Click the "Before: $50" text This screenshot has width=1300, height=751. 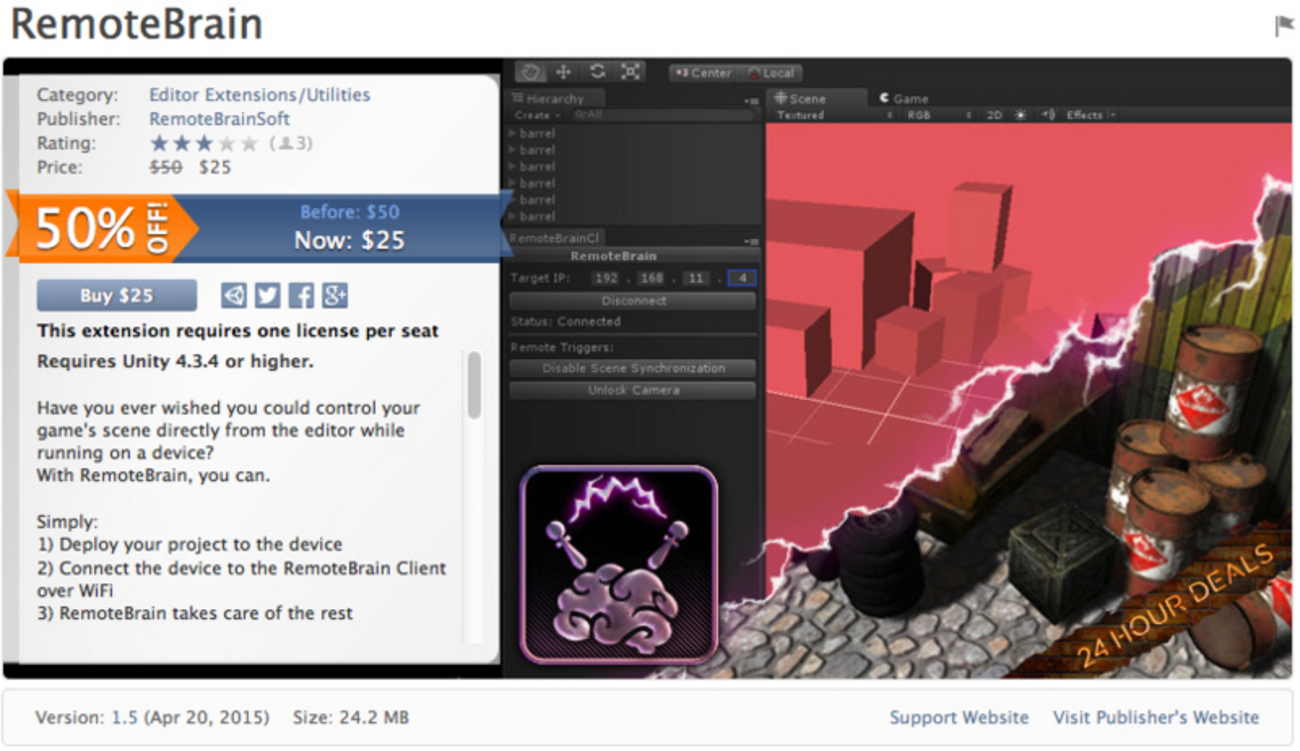349,212
